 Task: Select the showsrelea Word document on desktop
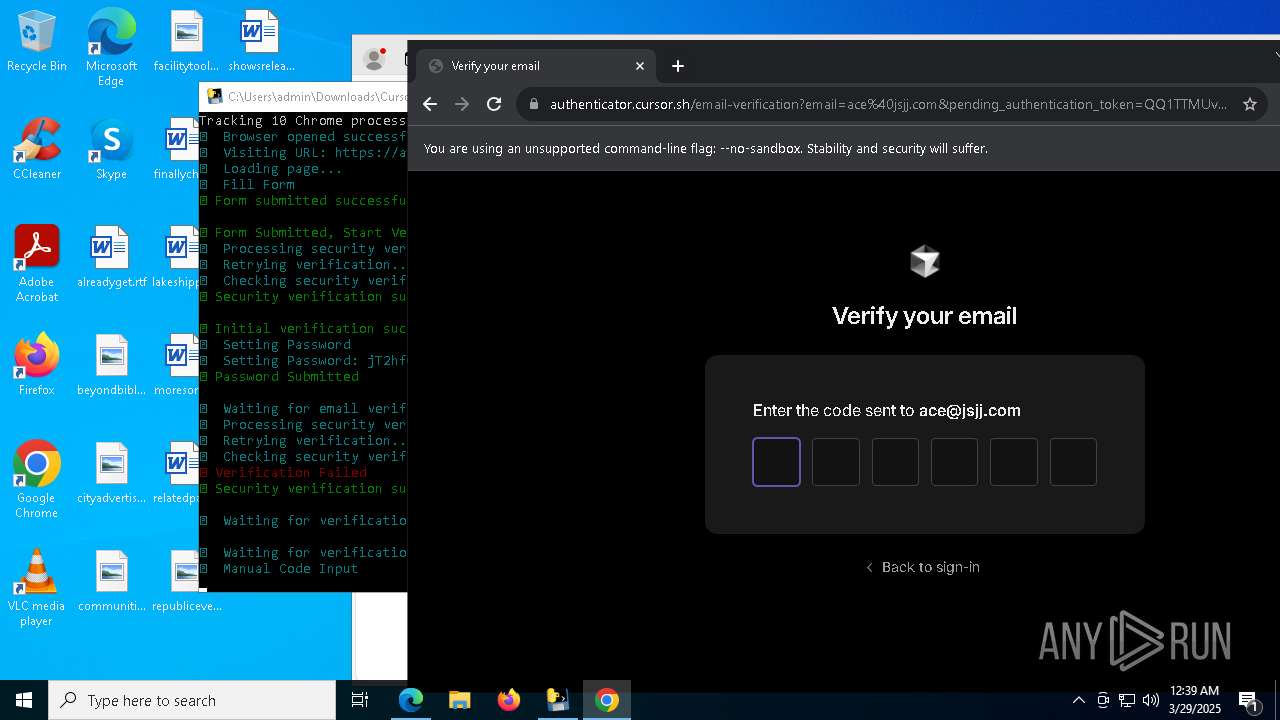coord(261,41)
